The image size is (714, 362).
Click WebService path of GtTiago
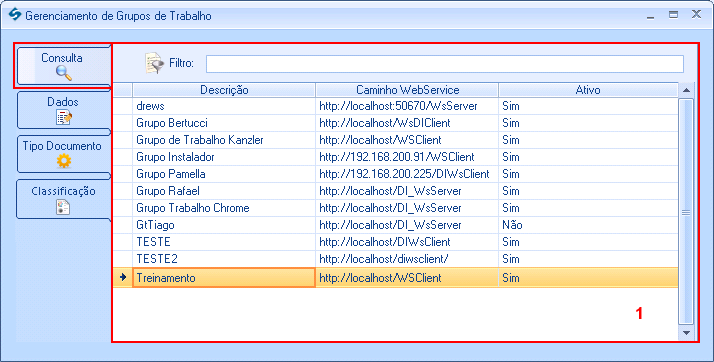pos(407,225)
